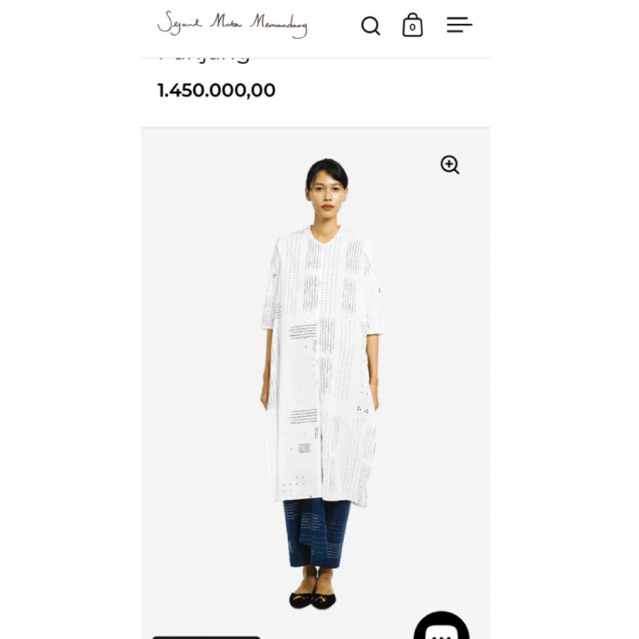Tap the black button peeking at bottom left

[x=206, y=637]
